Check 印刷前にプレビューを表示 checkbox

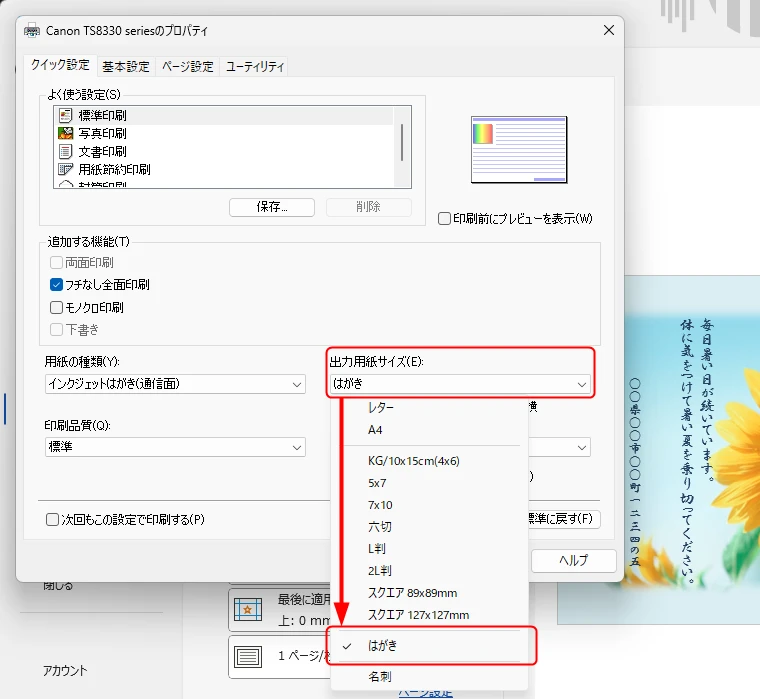(444, 219)
